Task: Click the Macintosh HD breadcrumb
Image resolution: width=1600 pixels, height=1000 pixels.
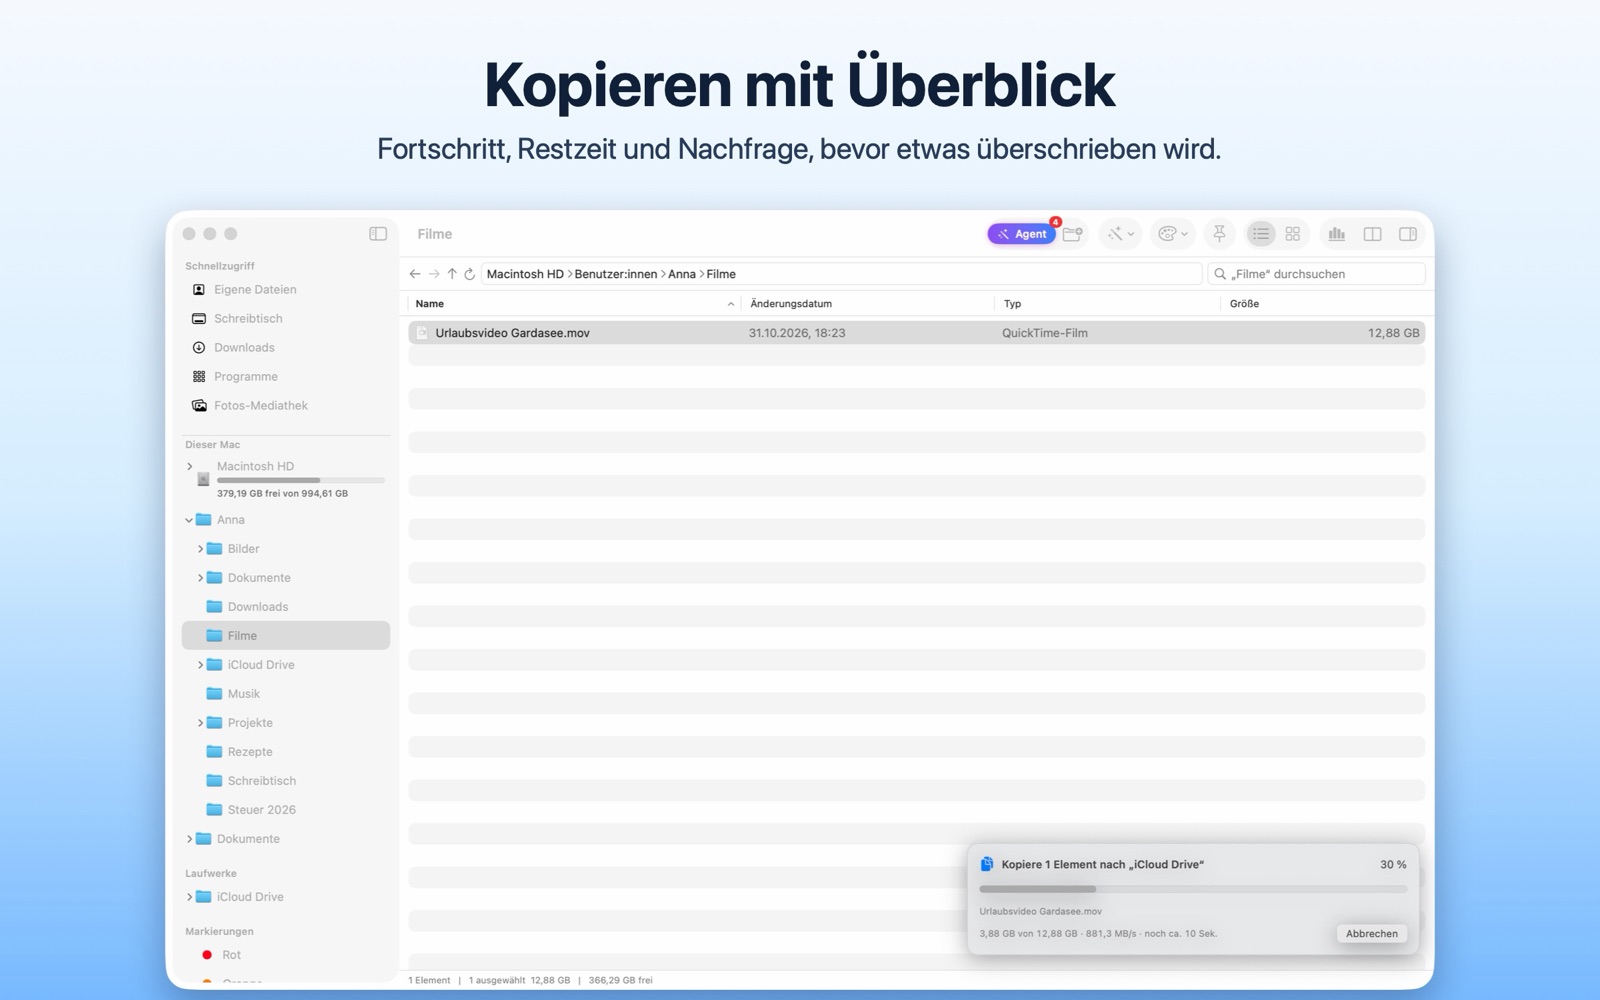Action: click(x=525, y=274)
